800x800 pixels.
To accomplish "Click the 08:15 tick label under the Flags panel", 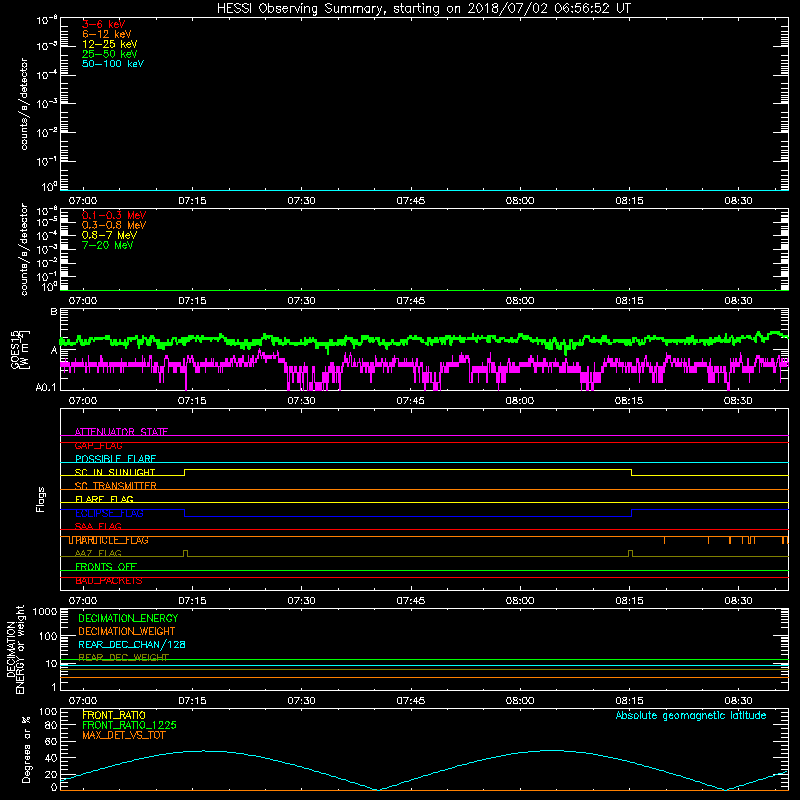I will point(629,601).
